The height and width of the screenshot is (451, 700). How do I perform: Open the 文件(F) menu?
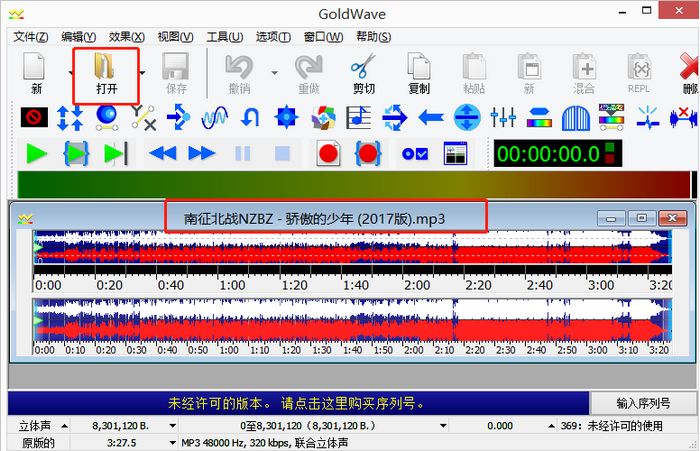[31, 37]
